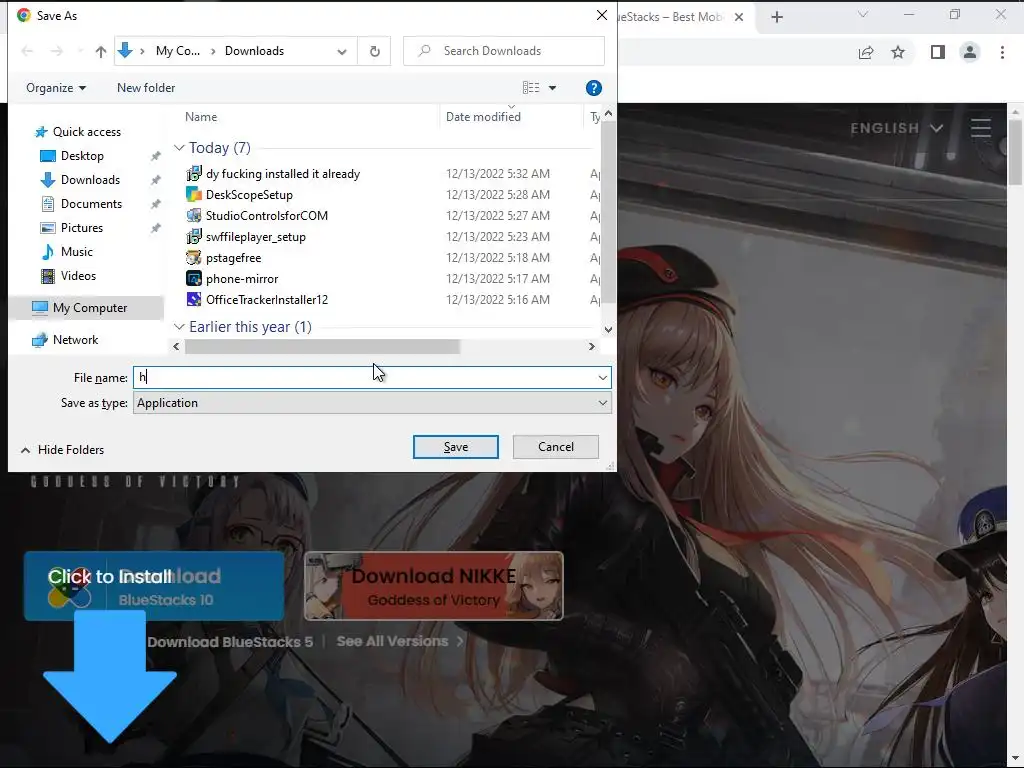Select Documents in the navigation pane

click(x=91, y=204)
